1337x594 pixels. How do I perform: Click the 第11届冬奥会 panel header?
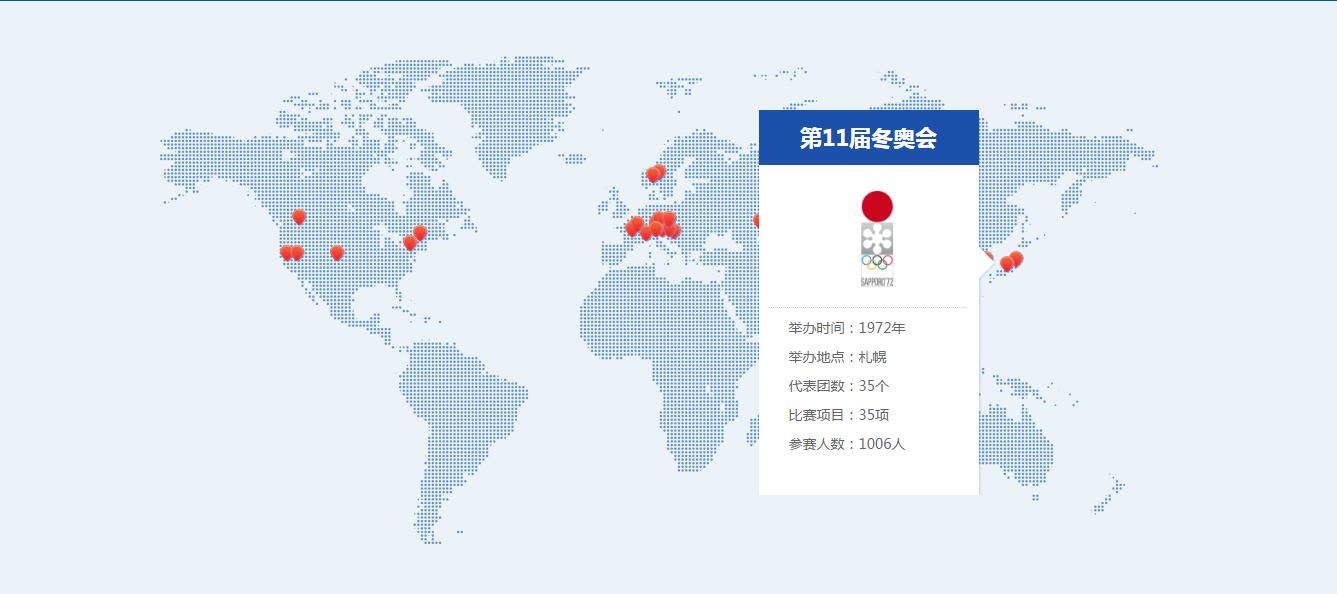pos(869,138)
